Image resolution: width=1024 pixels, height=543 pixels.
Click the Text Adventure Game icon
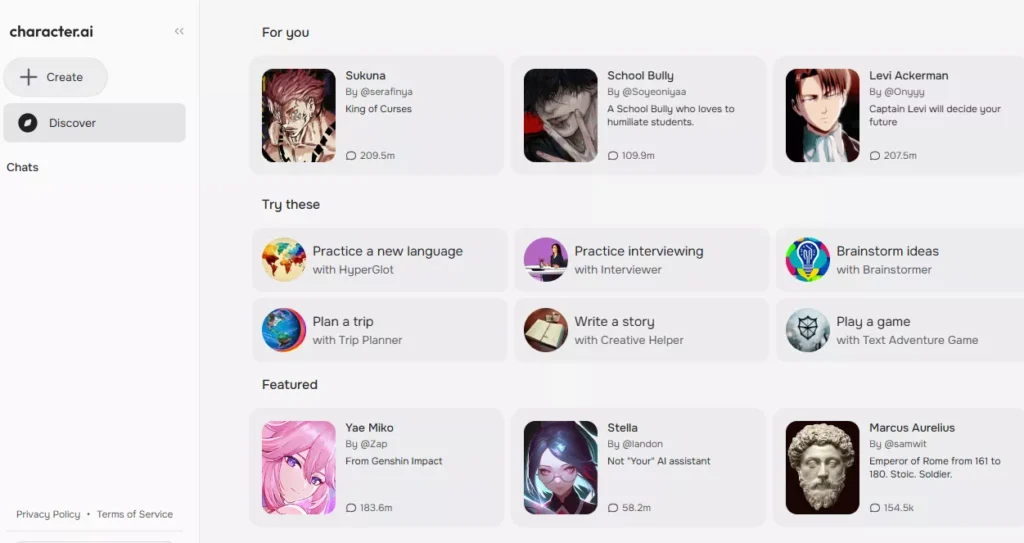click(808, 330)
